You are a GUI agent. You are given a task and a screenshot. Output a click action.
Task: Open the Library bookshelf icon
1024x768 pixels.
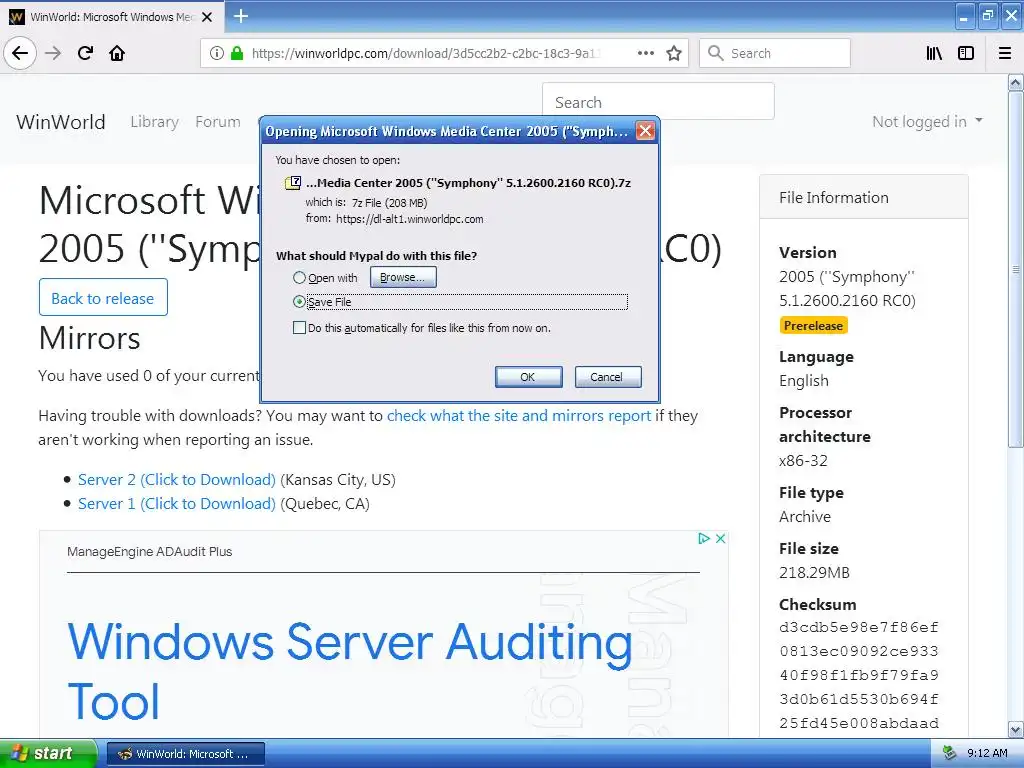[934, 54]
